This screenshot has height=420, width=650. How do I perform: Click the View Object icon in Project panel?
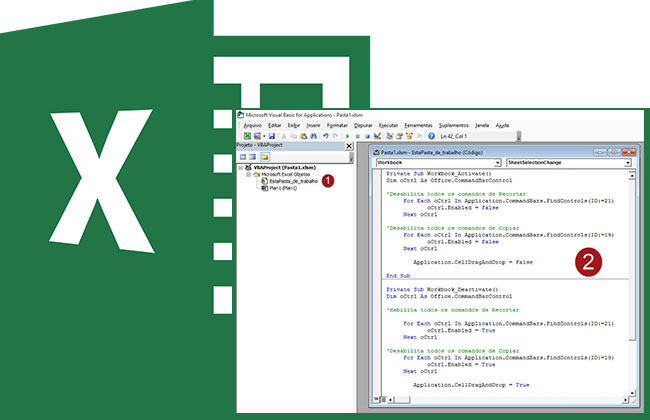pyautogui.click(x=252, y=157)
